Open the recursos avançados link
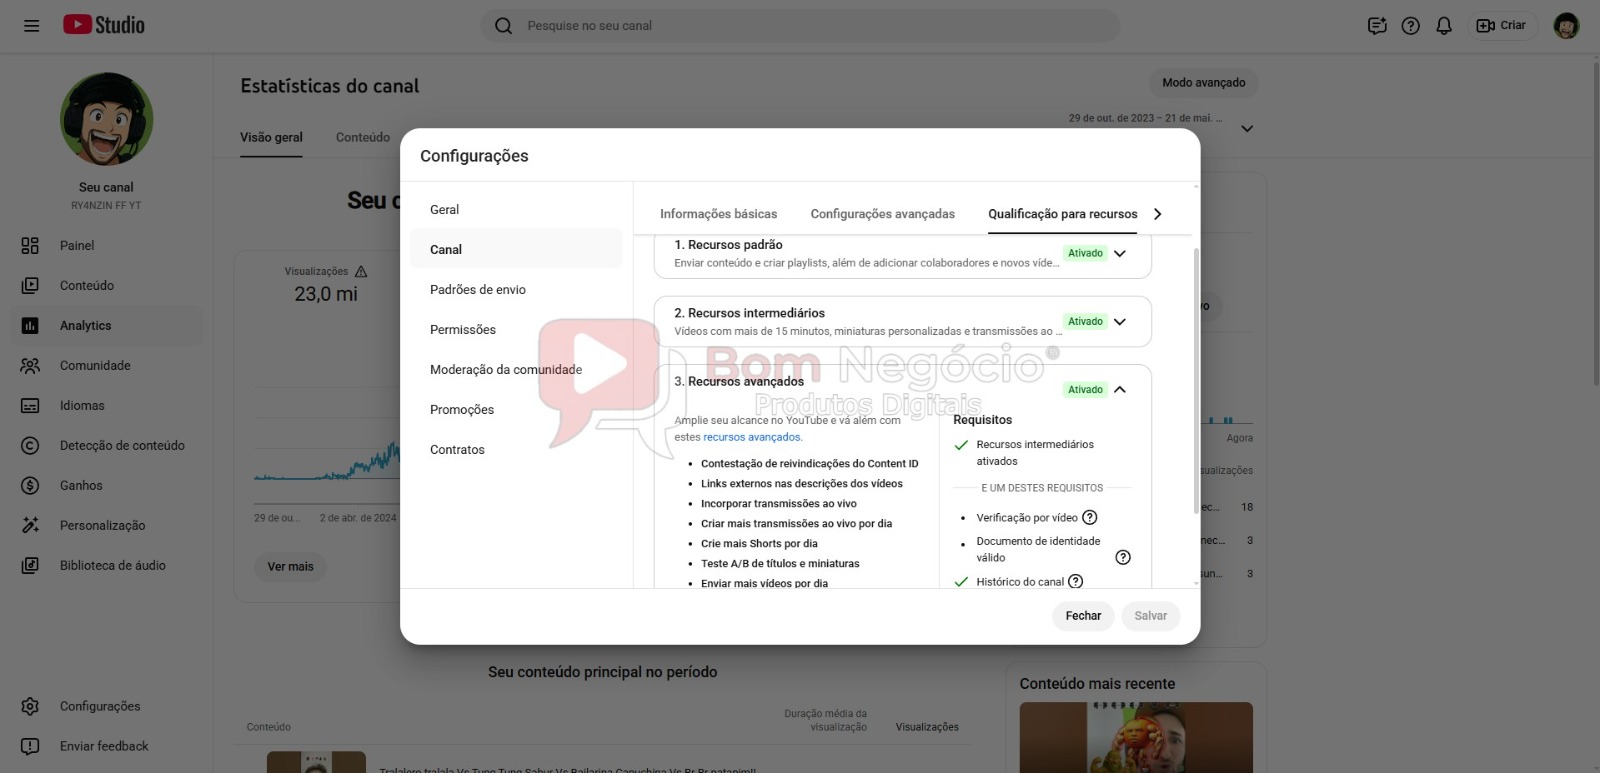 [752, 438]
